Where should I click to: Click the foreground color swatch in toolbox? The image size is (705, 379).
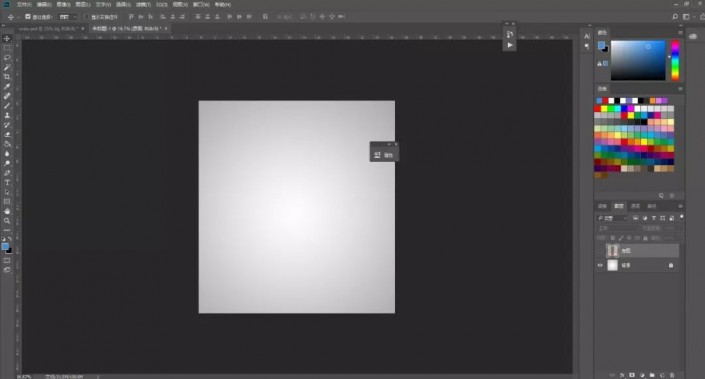click(5, 246)
